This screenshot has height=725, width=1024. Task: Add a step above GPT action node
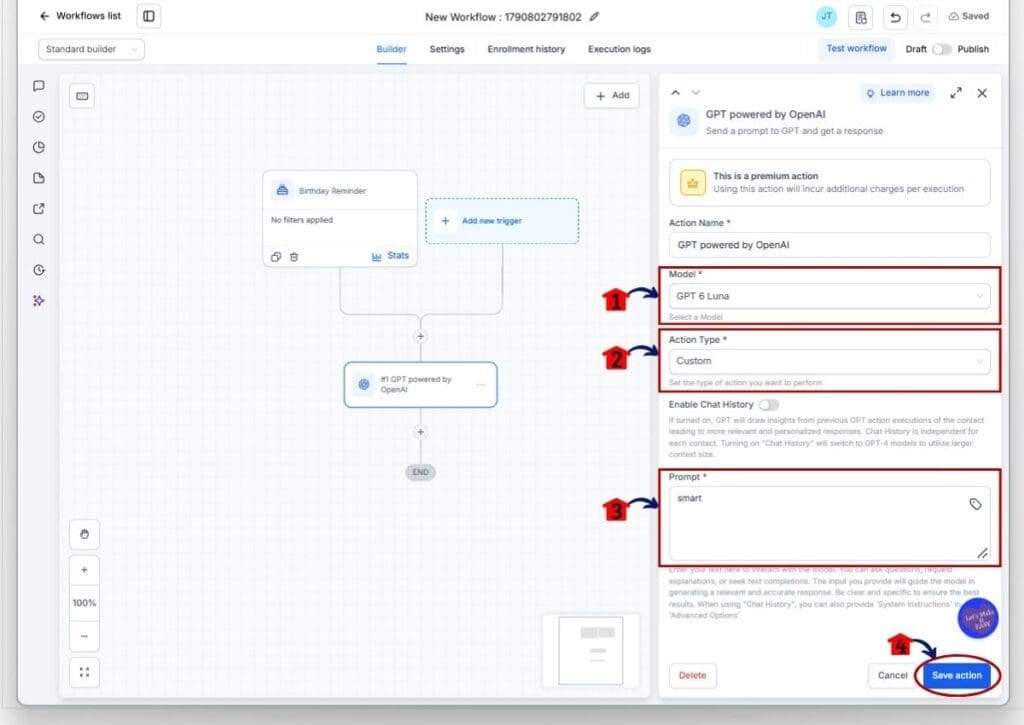tap(420, 336)
